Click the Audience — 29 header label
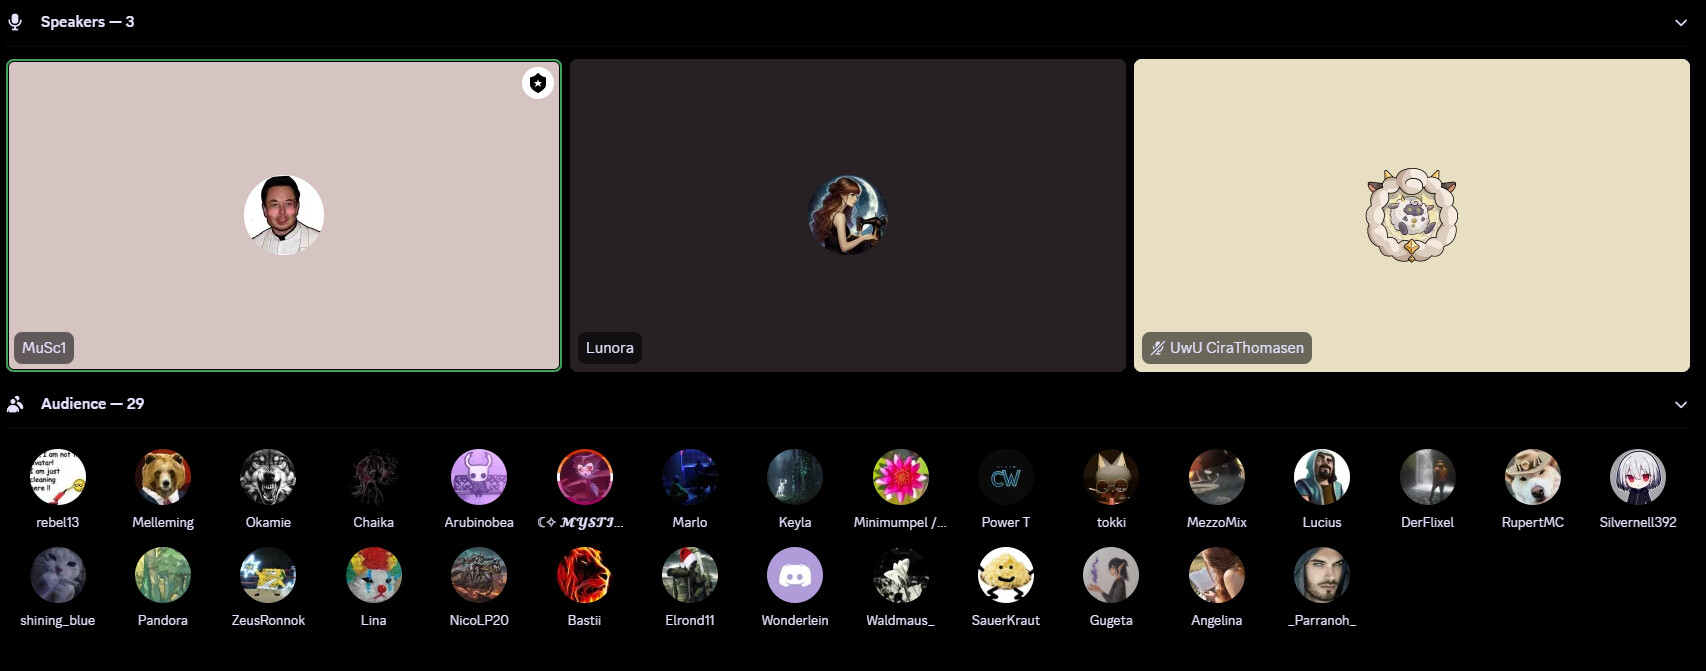The image size is (1706, 671). 92,404
